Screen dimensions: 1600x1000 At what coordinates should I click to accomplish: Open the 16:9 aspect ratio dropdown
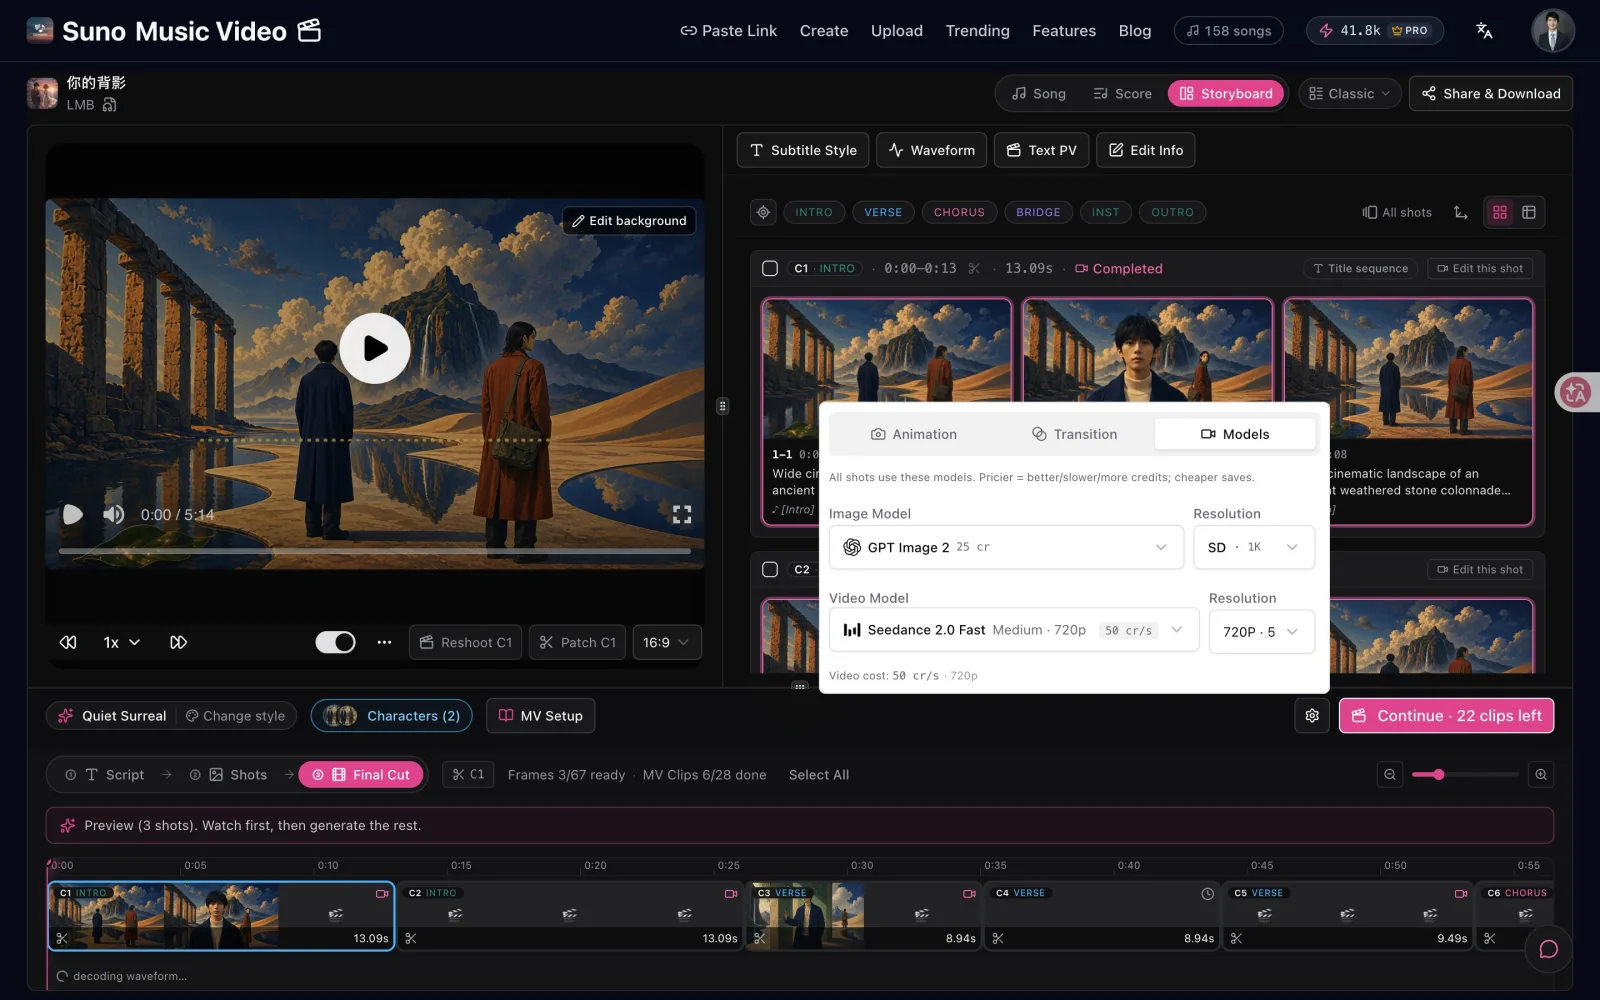[666, 642]
